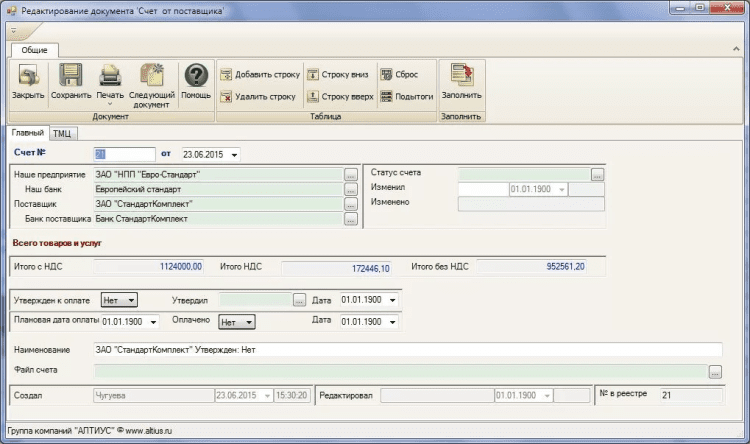The width and height of the screenshot is (750, 444).
Task: Add a row with Добавить строку
Action: pos(259,75)
